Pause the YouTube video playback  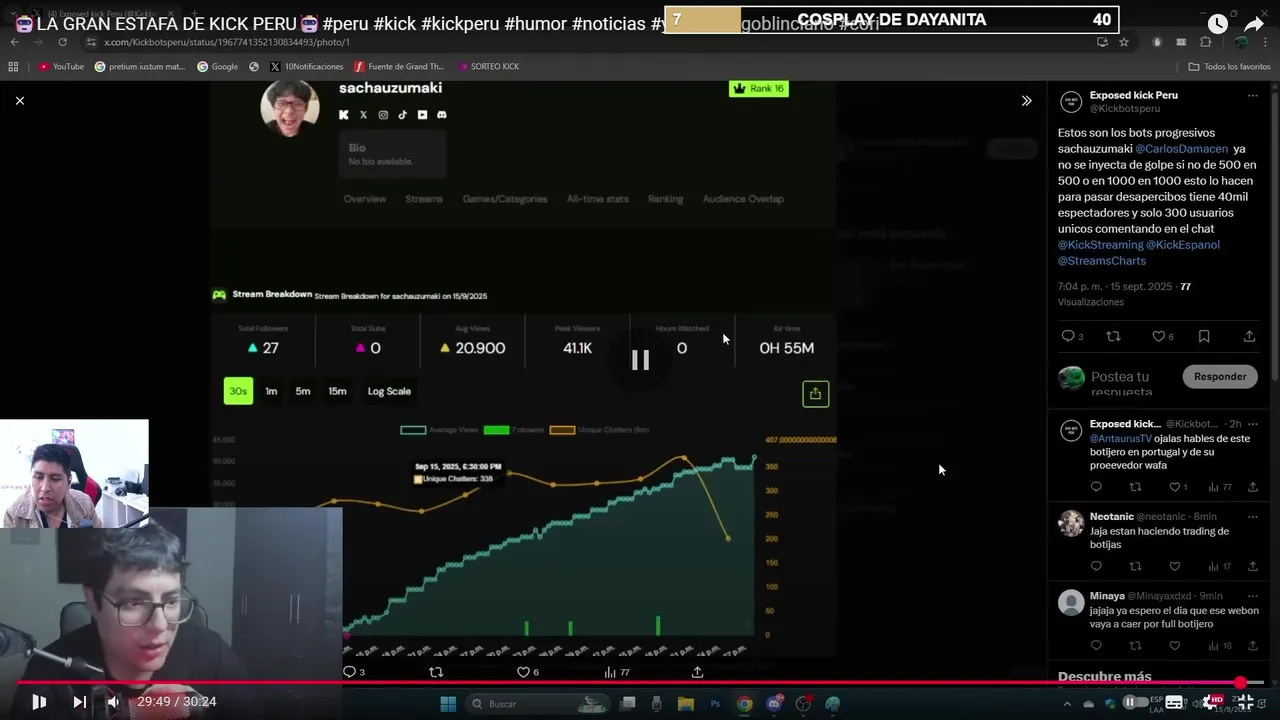(x=39, y=702)
